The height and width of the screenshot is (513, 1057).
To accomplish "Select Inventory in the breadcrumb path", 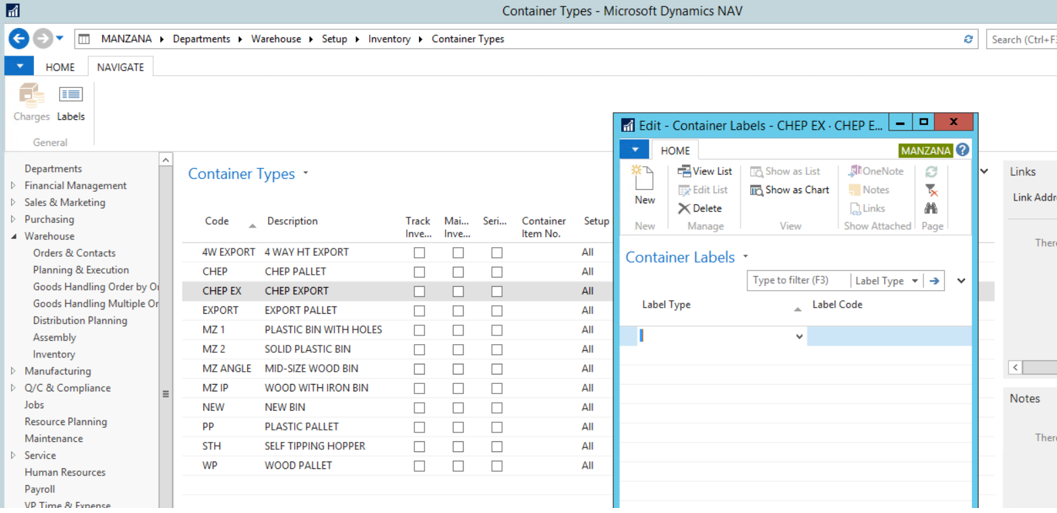I will tap(389, 39).
